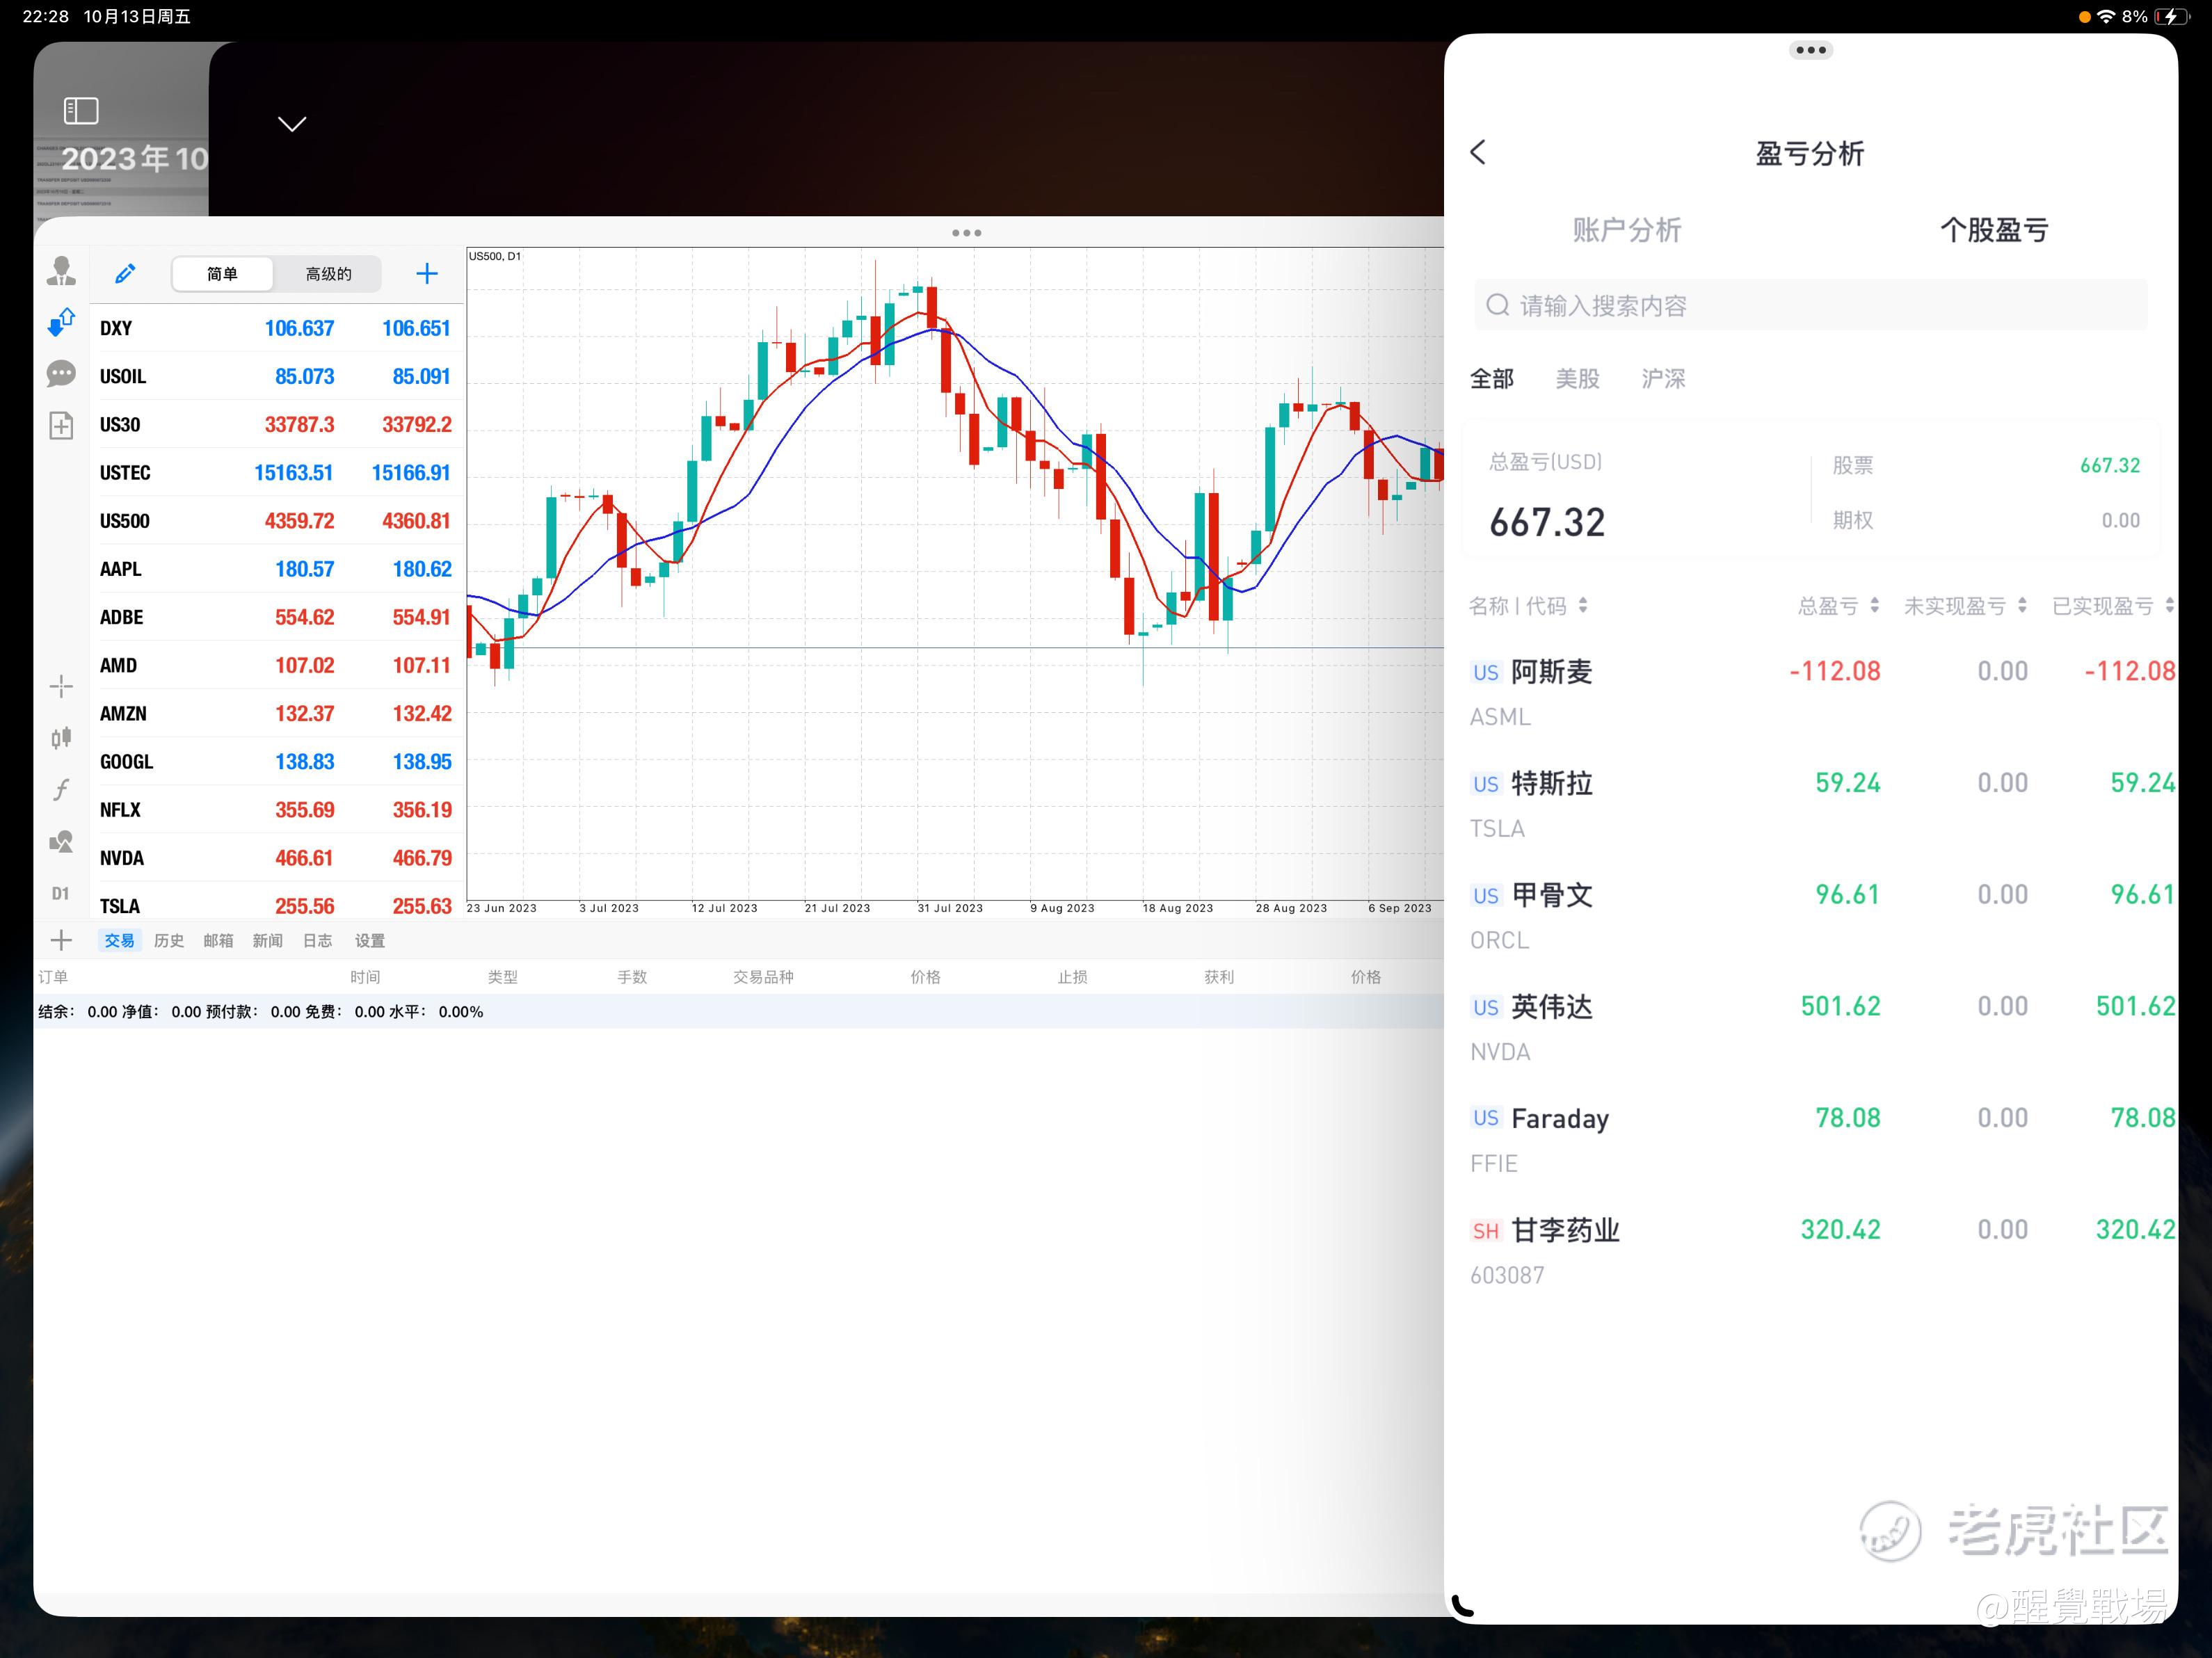Open 阿斯麦 ASML profit row
This screenshot has height=1658, width=2212.
1811,693
